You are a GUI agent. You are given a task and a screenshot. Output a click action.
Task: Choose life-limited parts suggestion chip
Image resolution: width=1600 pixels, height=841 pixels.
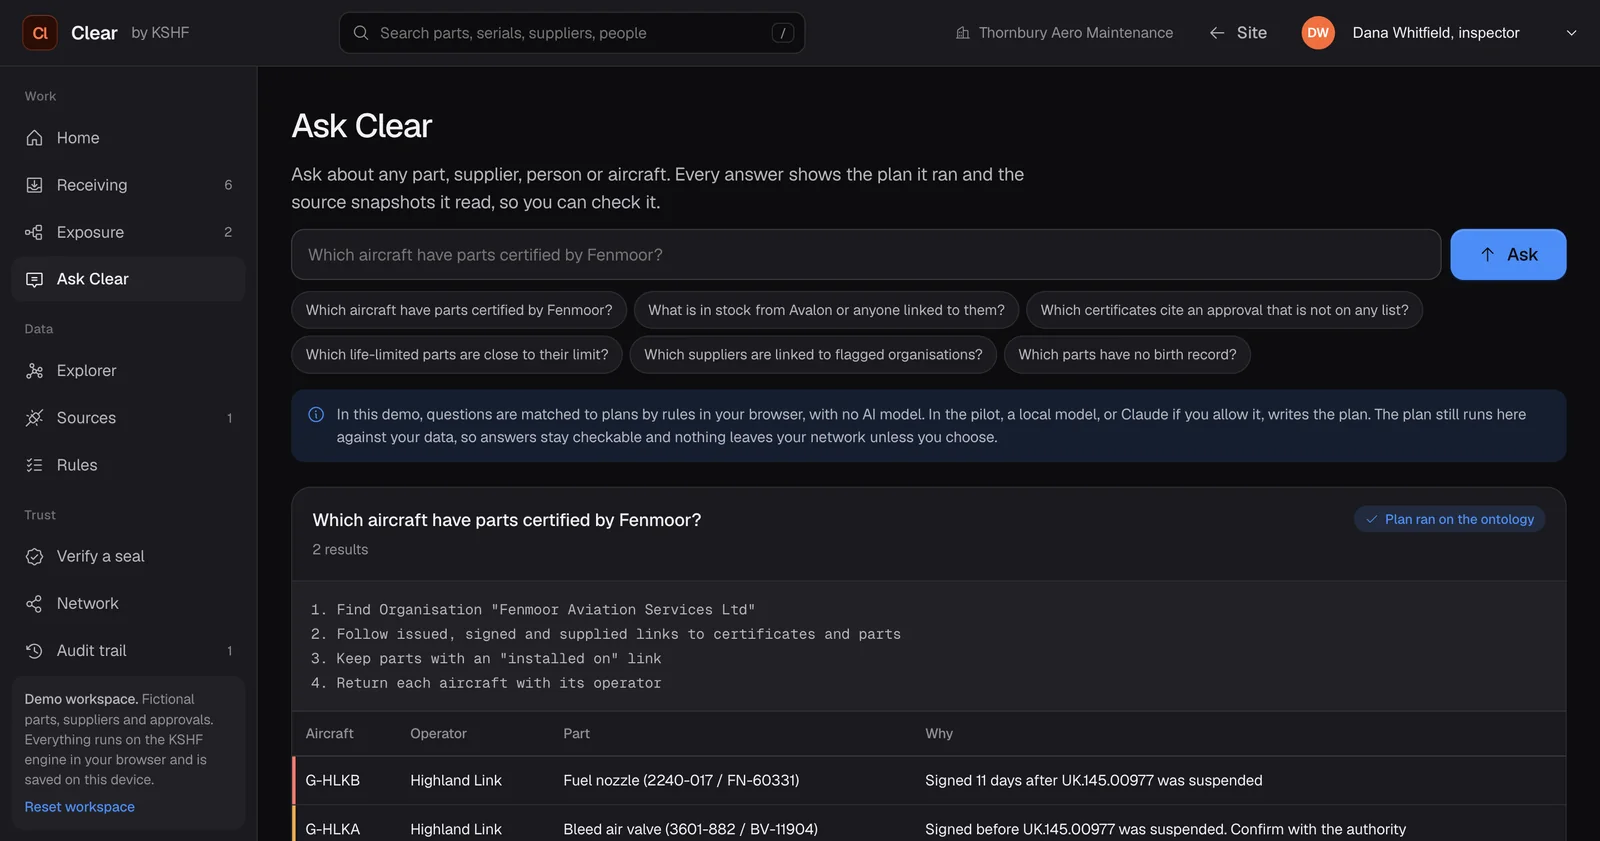[457, 355]
